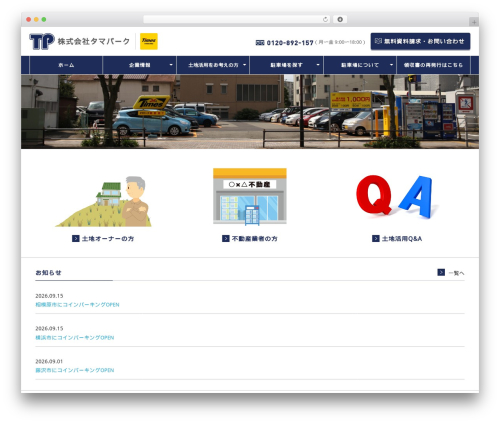This screenshot has height=423, width=500.
Task: Click the yellow Times logo badge
Action: click(149, 41)
